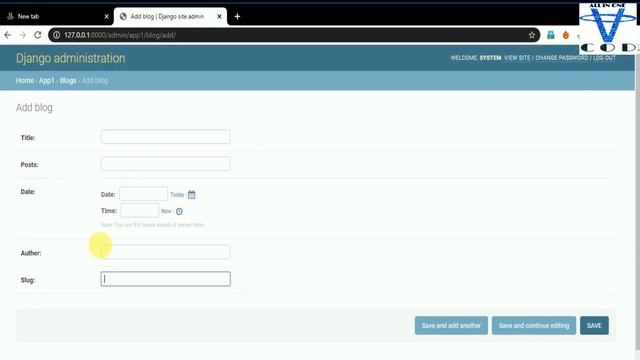Image resolution: width=640 pixels, height=360 pixels.
Task: Focus the Title input field
Action: (x=165, y=137)
